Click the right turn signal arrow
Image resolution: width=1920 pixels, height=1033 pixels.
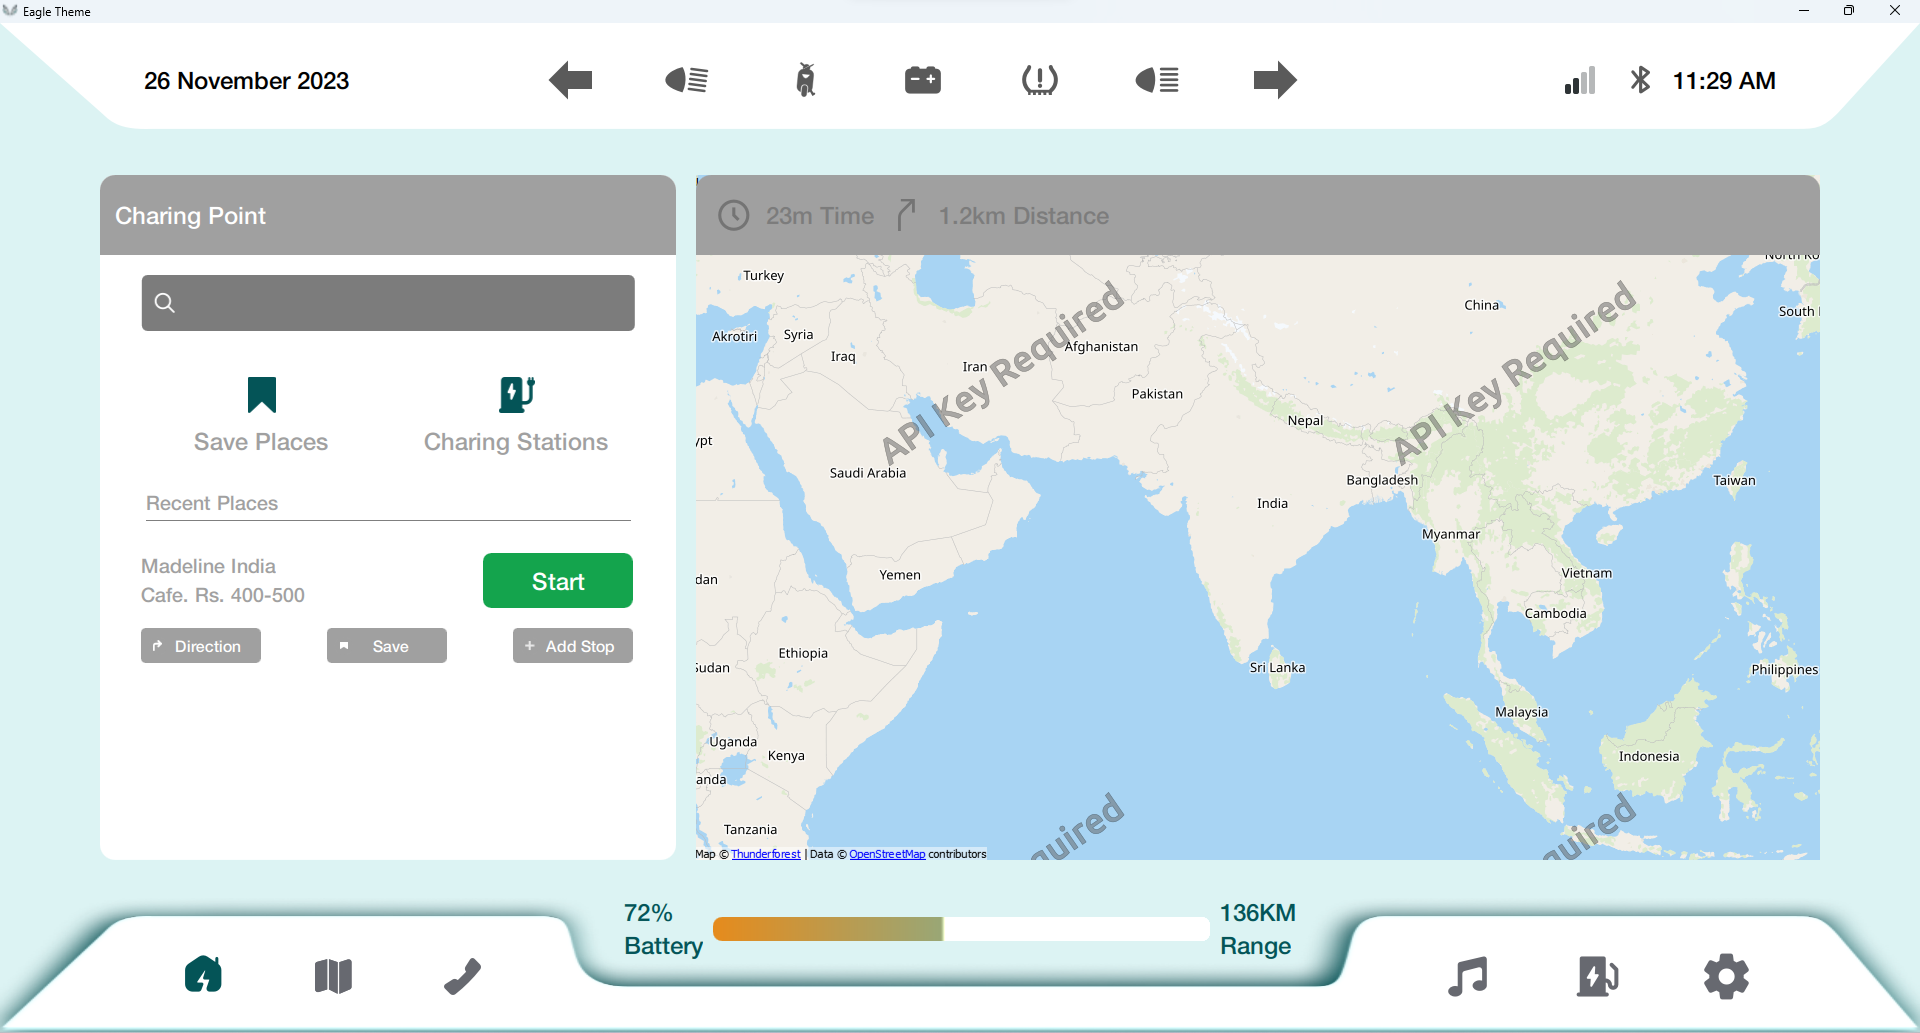(1275, 80)
